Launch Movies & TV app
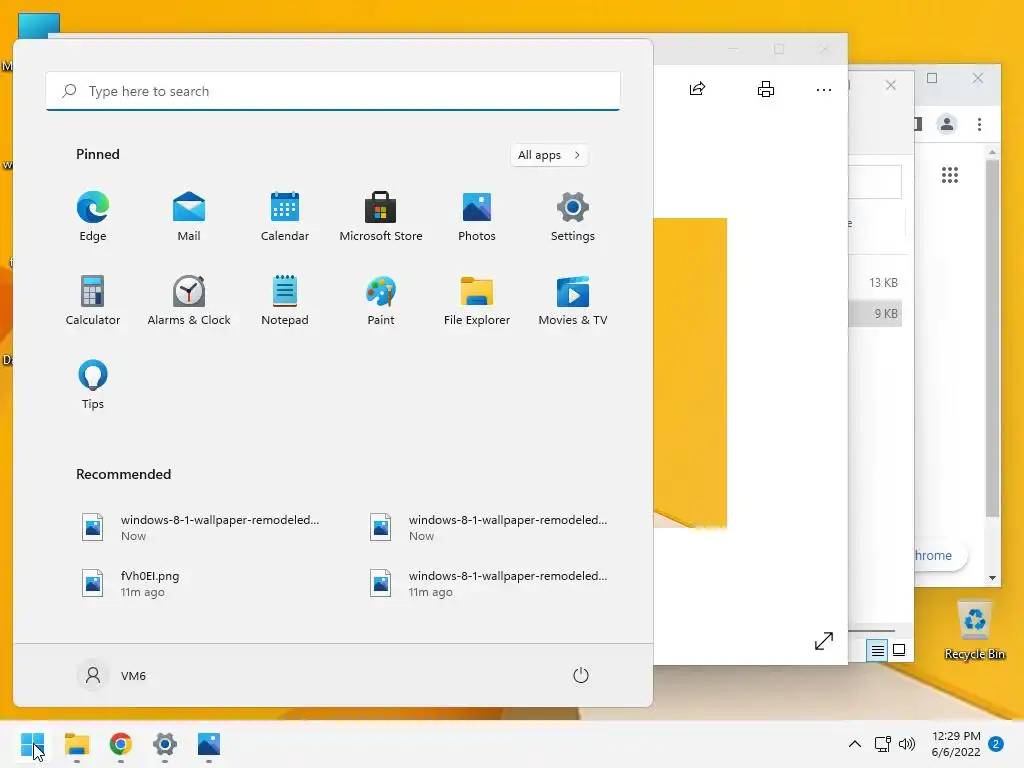1024x768 pixels. [x=573, y=300]
